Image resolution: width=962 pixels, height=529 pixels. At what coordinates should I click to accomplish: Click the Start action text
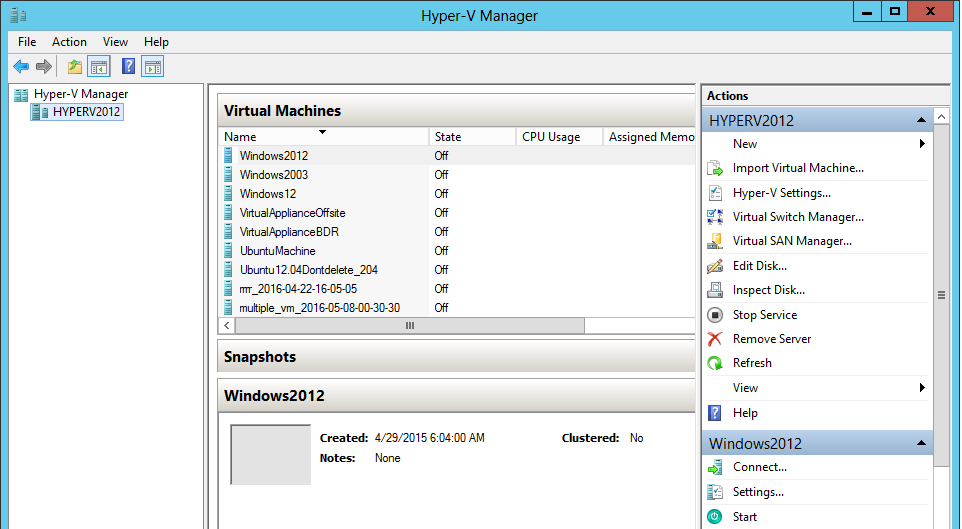pos(745,517)
